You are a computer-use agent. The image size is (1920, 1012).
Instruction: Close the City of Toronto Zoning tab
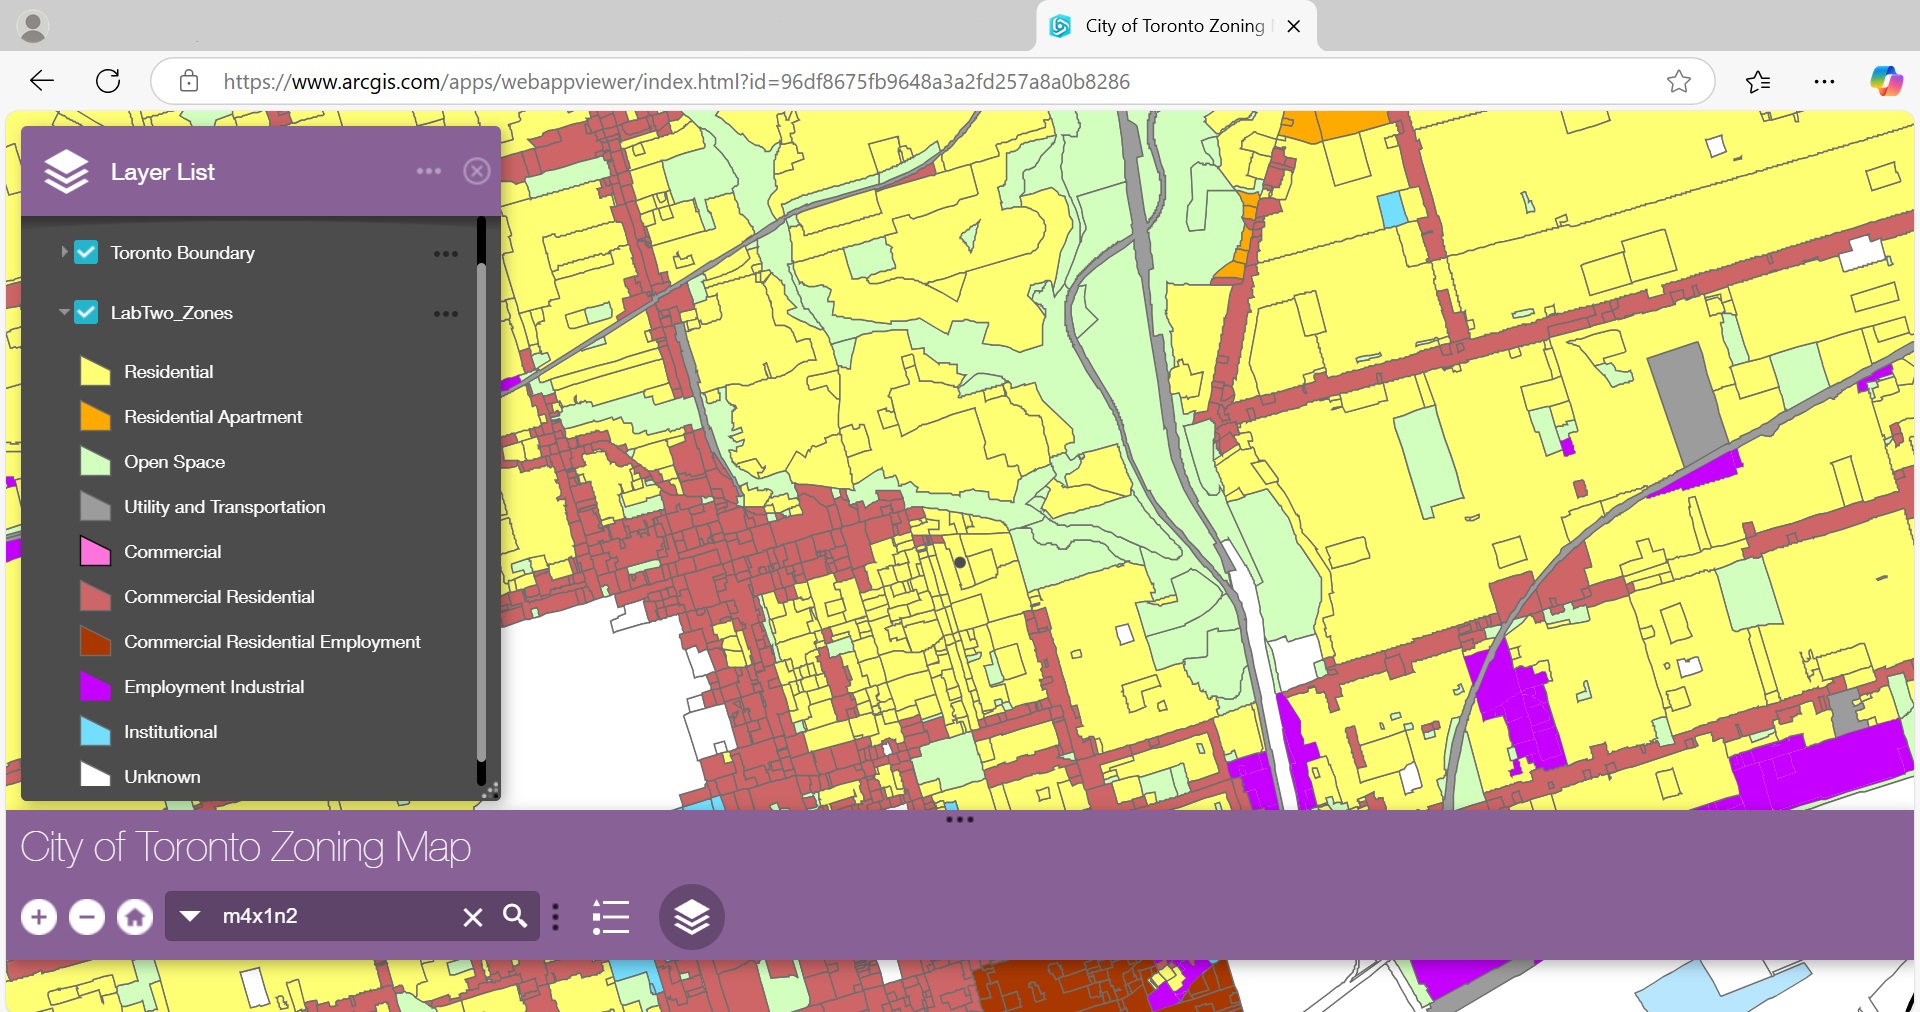[1294, 26]
